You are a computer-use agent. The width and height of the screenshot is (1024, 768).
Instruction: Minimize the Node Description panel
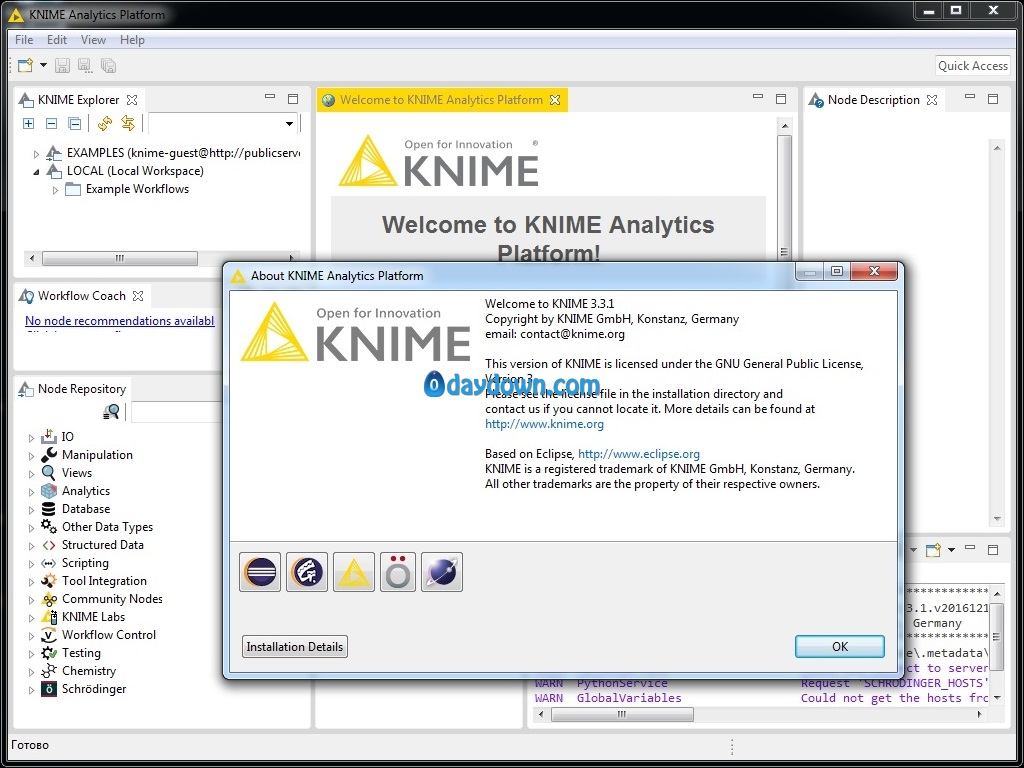(970, 97)
